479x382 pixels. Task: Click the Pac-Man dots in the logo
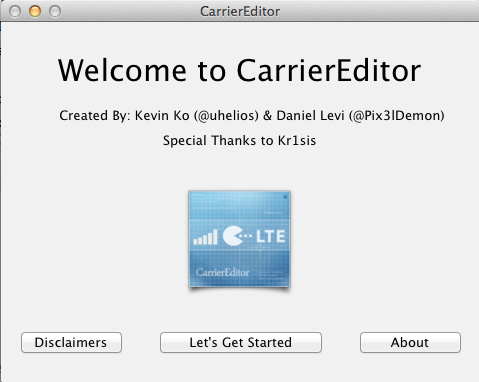(247, 236)
